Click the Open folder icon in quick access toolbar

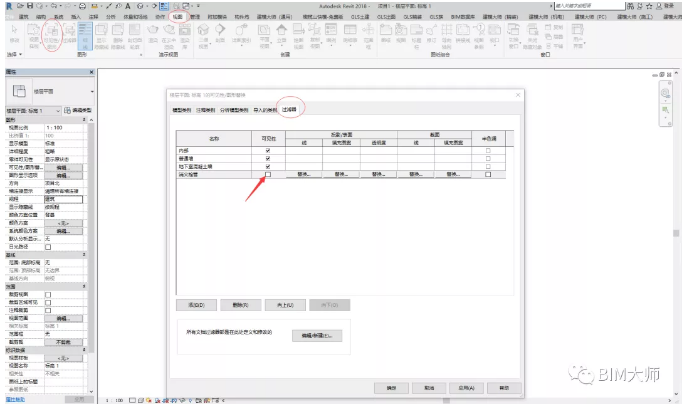(21, 6)
